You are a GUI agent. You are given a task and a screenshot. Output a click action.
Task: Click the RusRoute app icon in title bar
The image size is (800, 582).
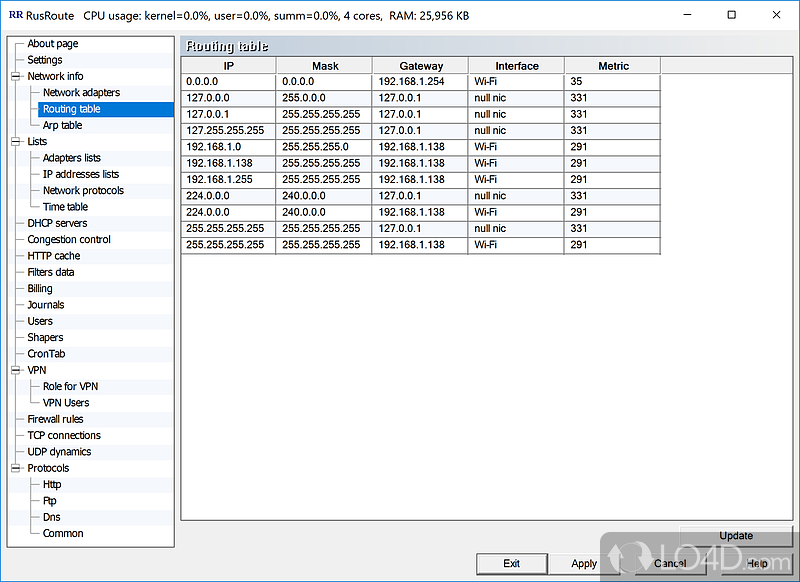[15, 16]
